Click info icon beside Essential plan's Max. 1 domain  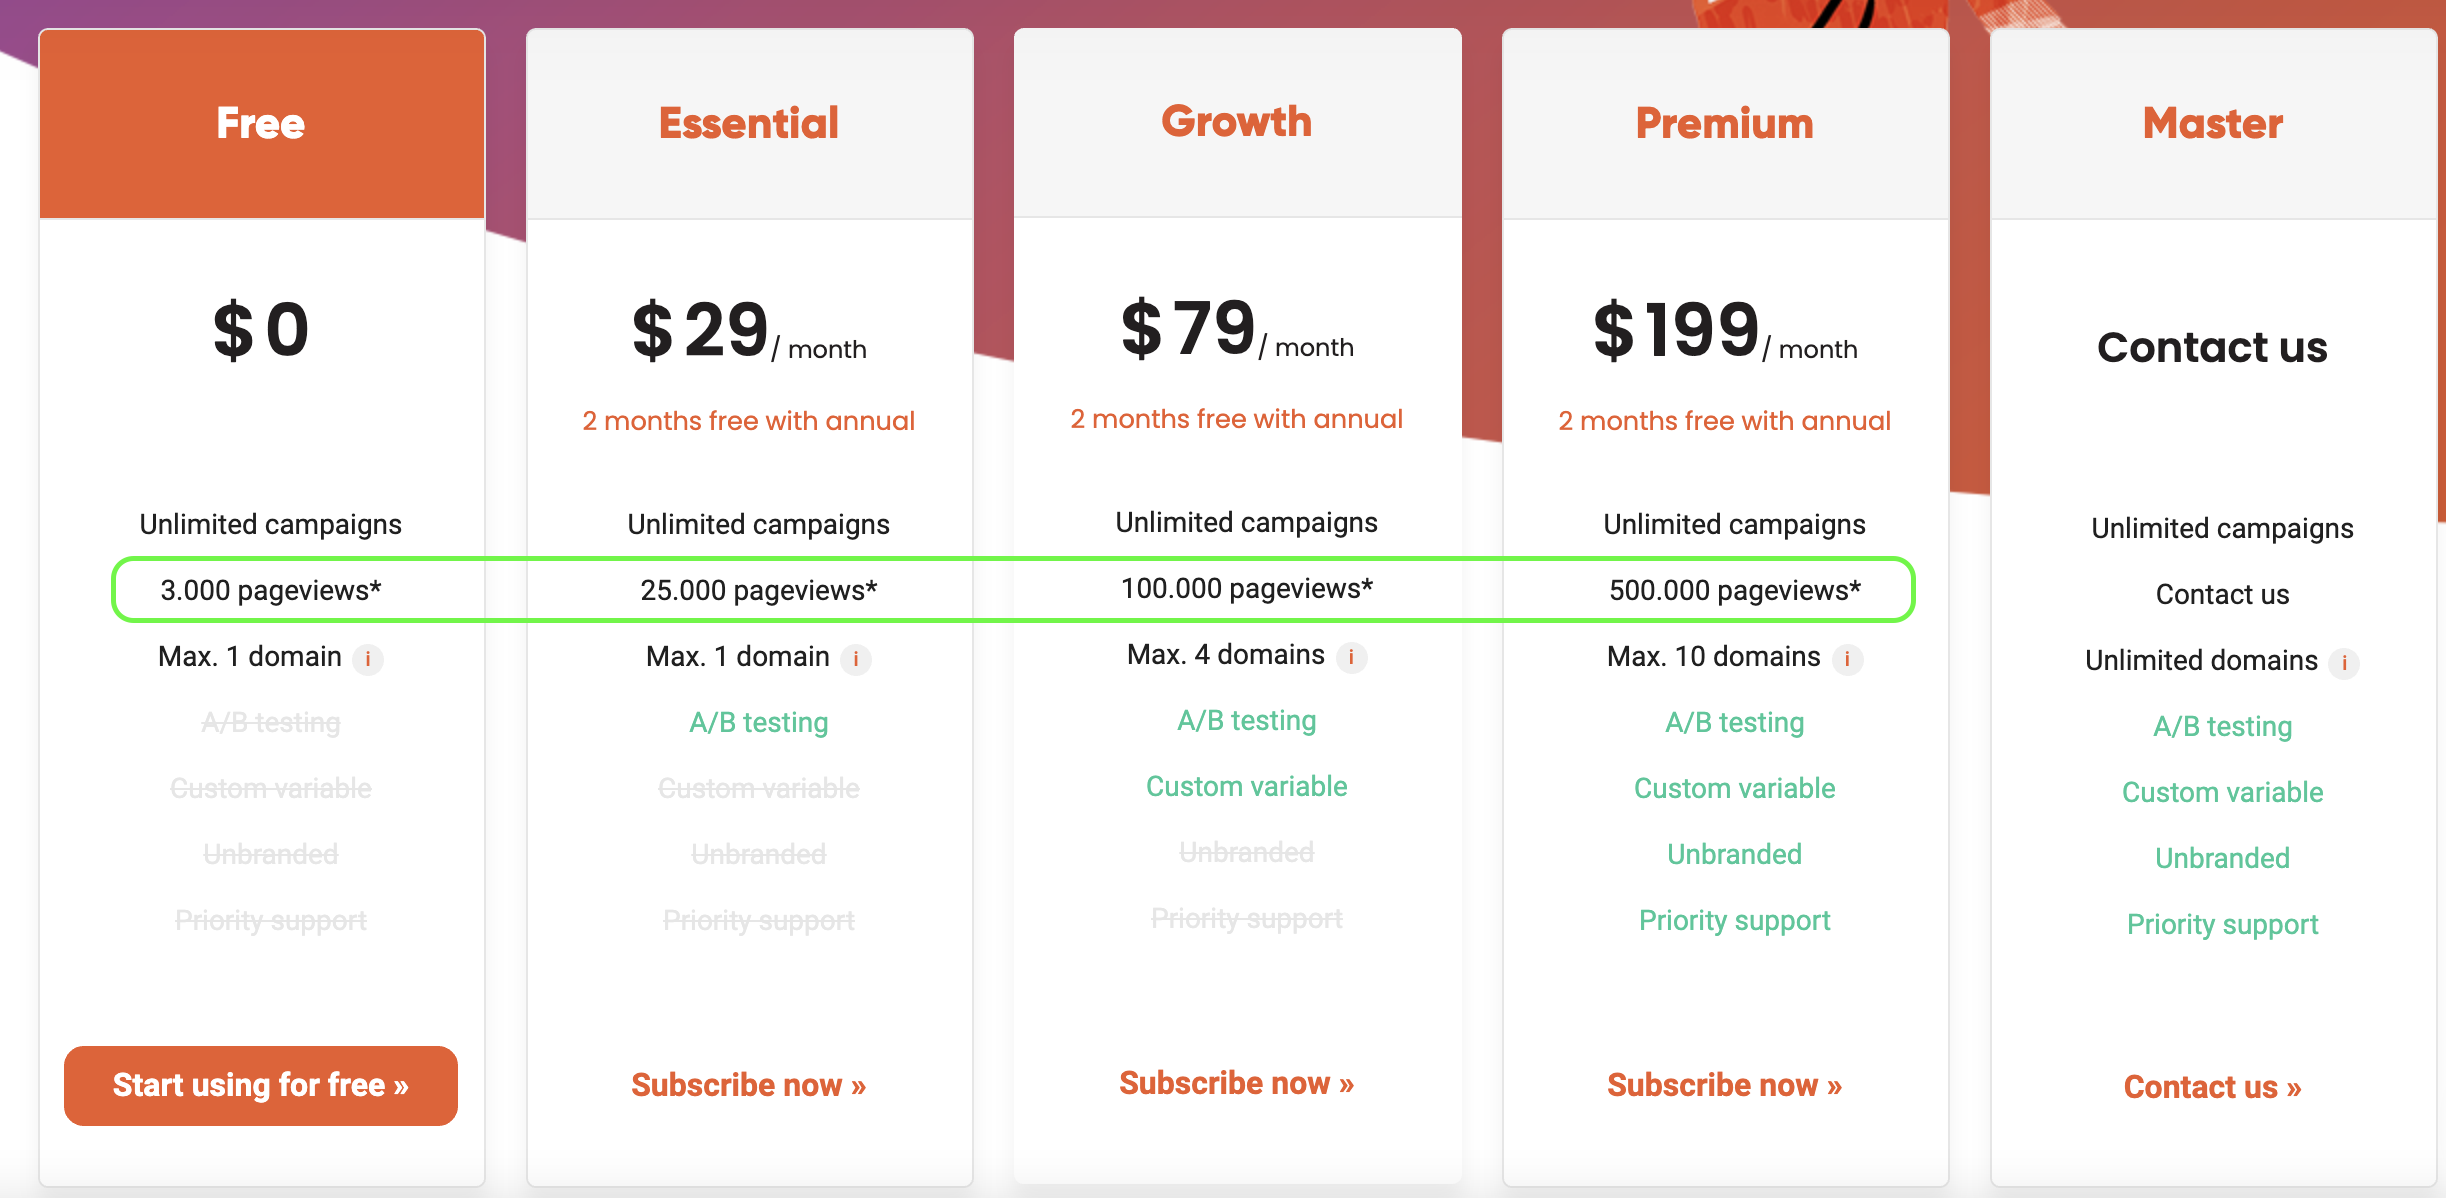[x=856, y=659]
